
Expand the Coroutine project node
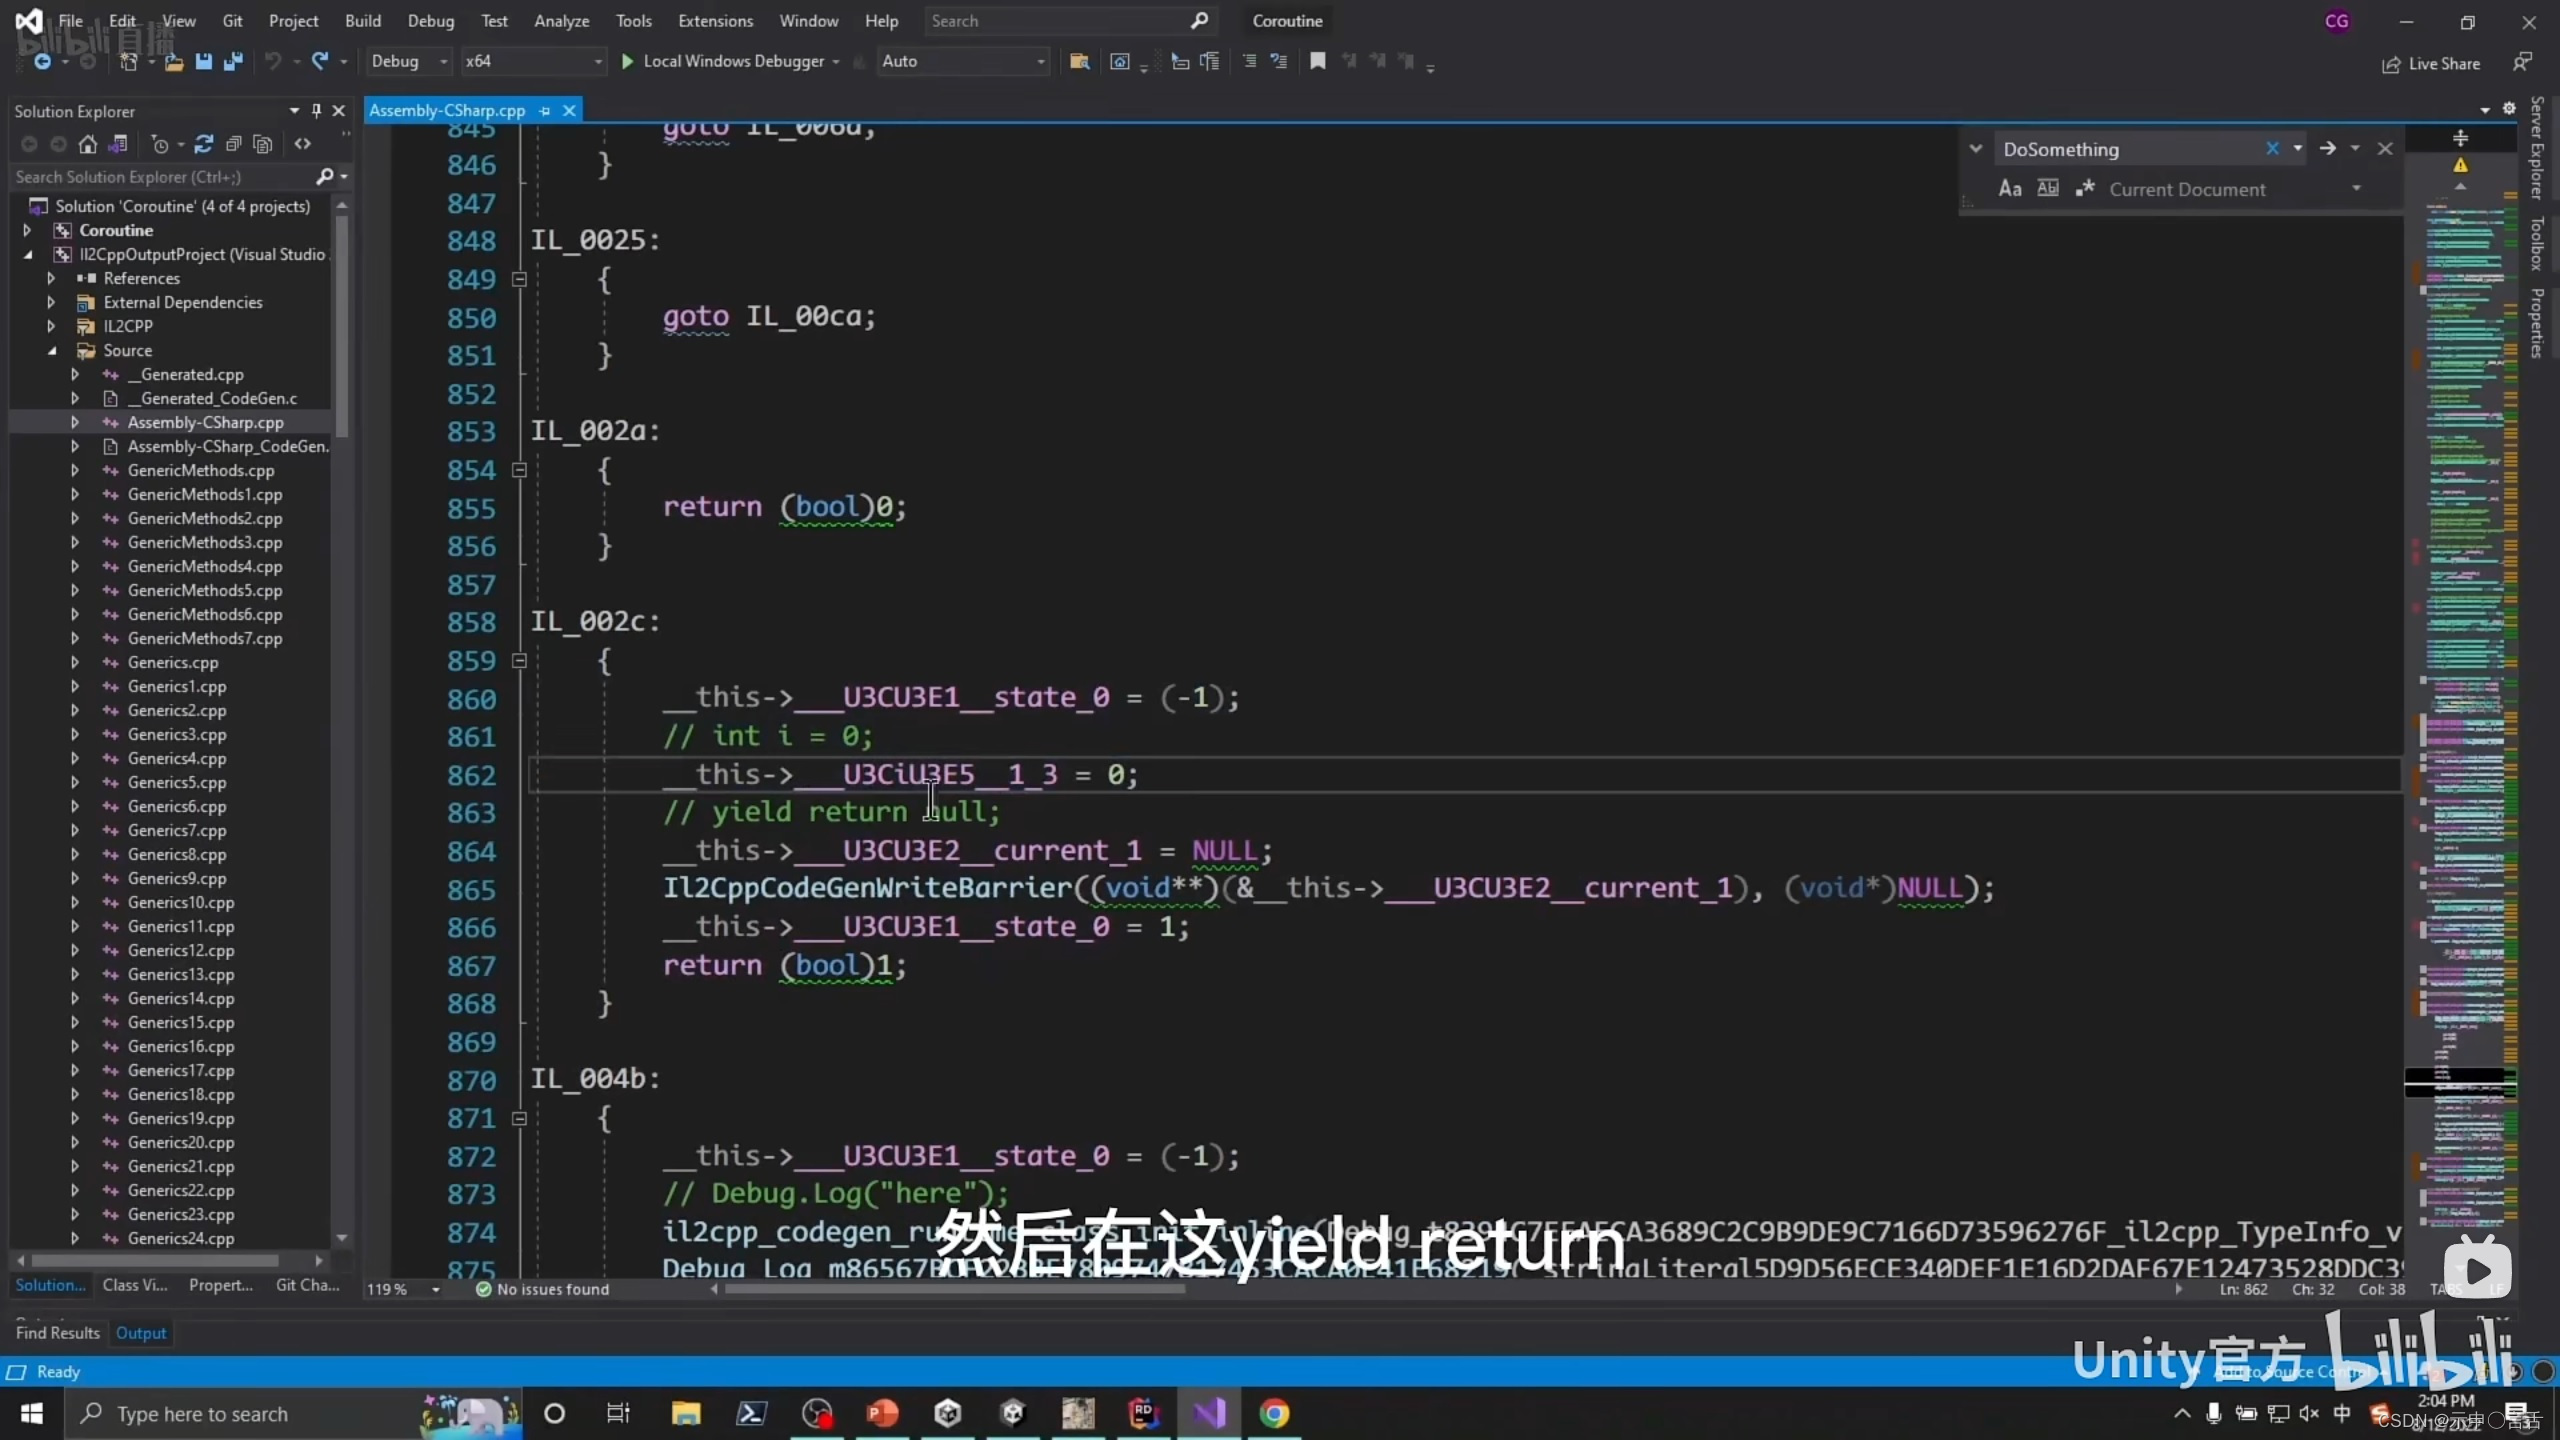click(27, 231)
